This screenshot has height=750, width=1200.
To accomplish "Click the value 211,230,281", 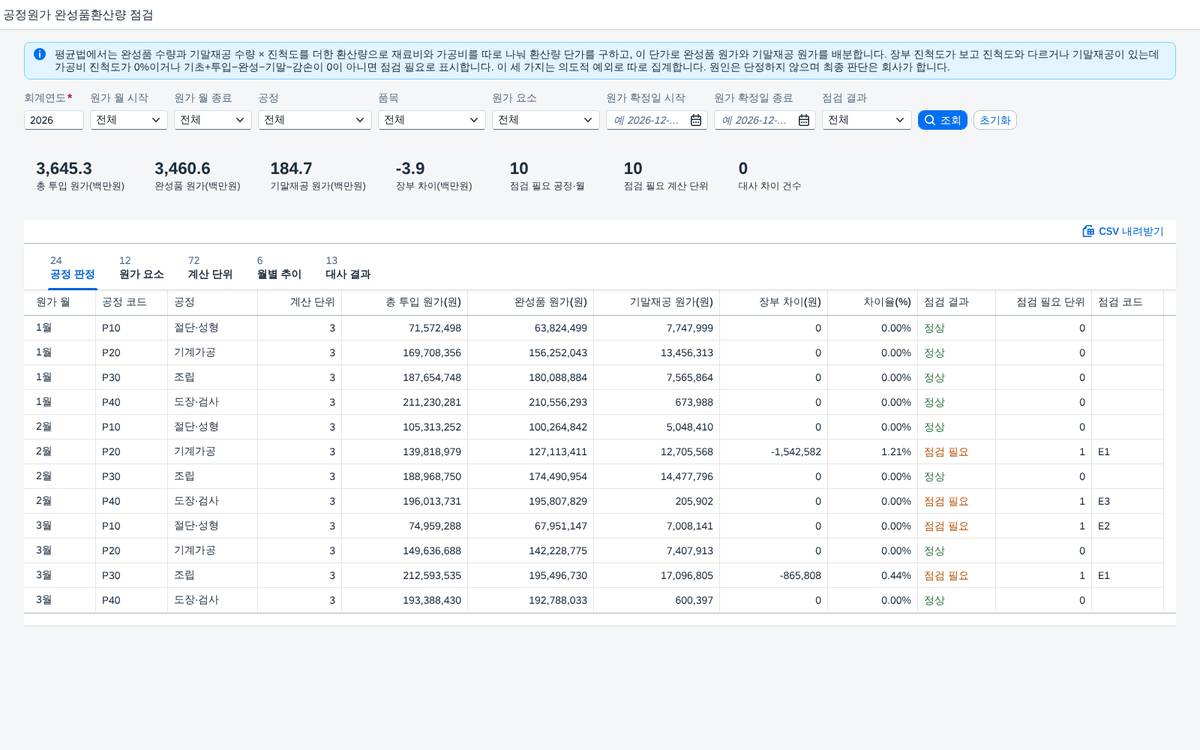I will tap(432, 402).
